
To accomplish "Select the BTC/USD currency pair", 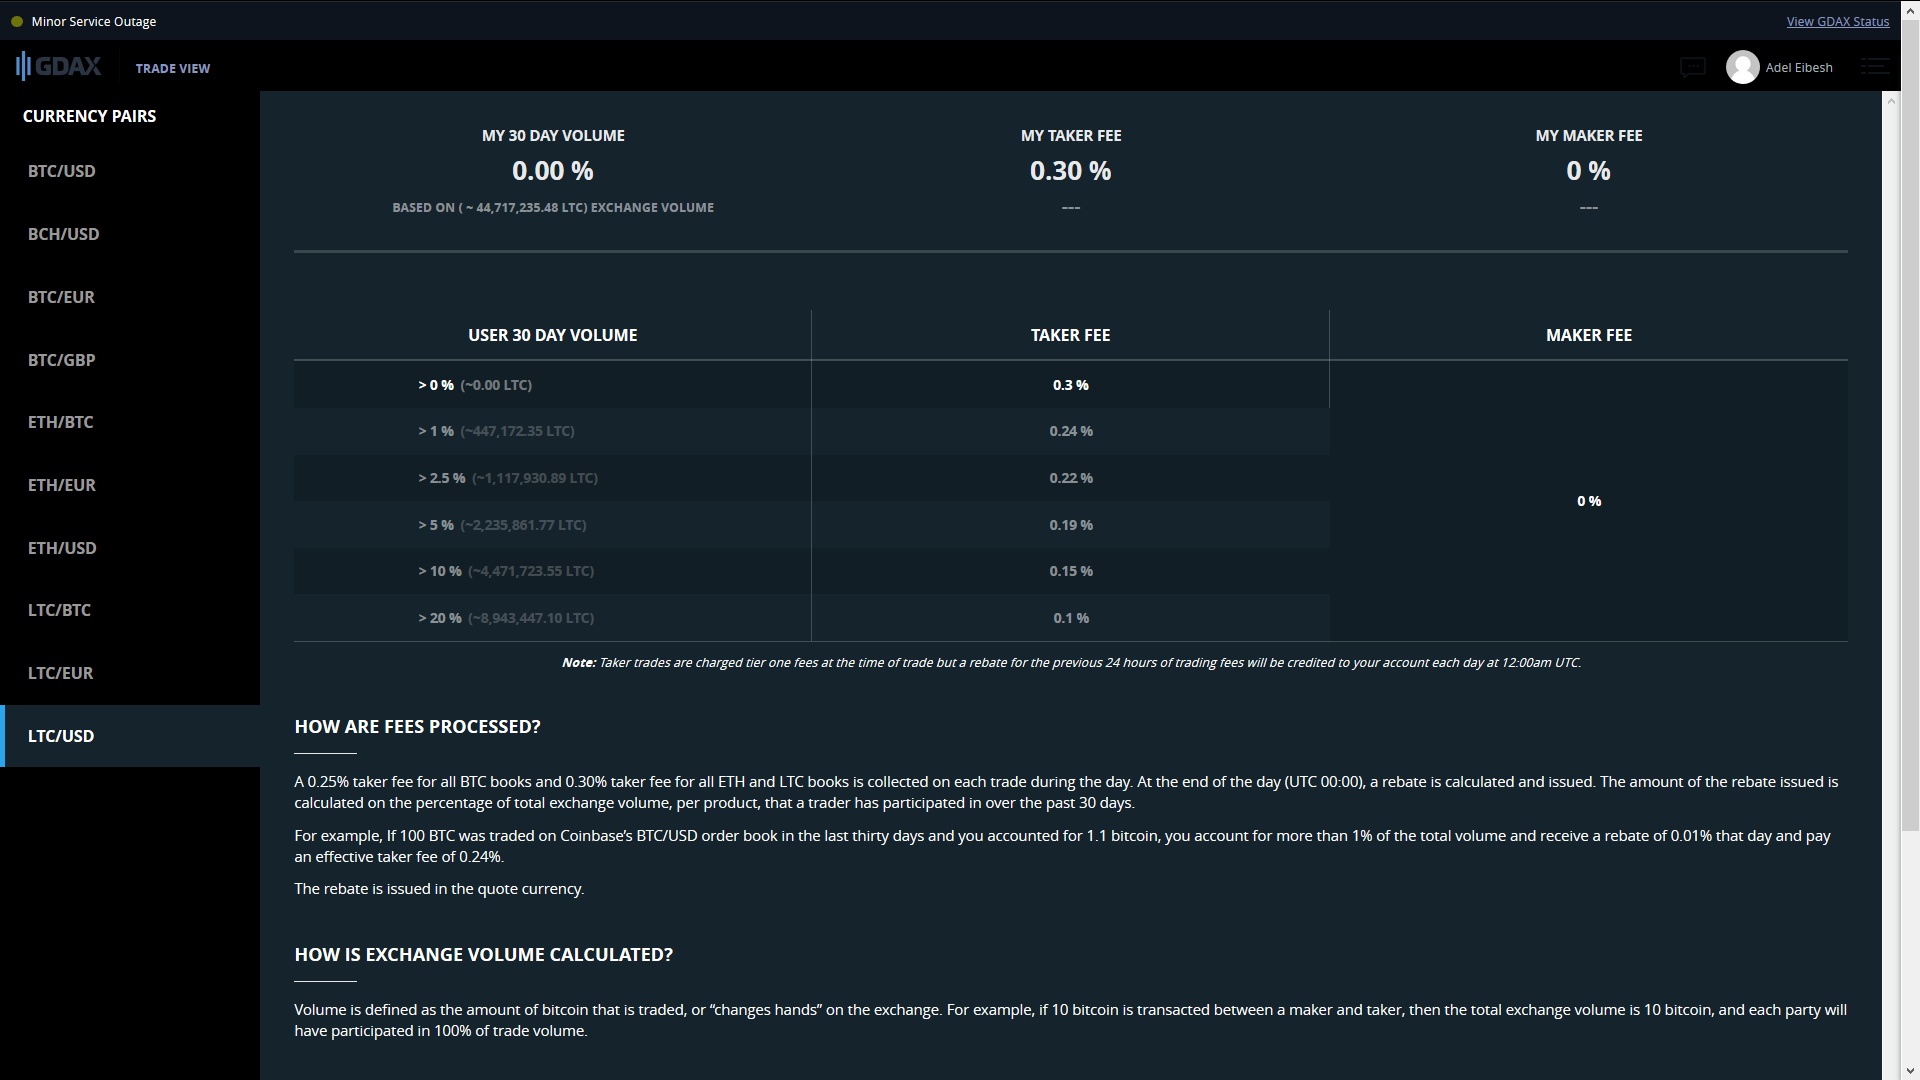I will [x=130, y=171].
